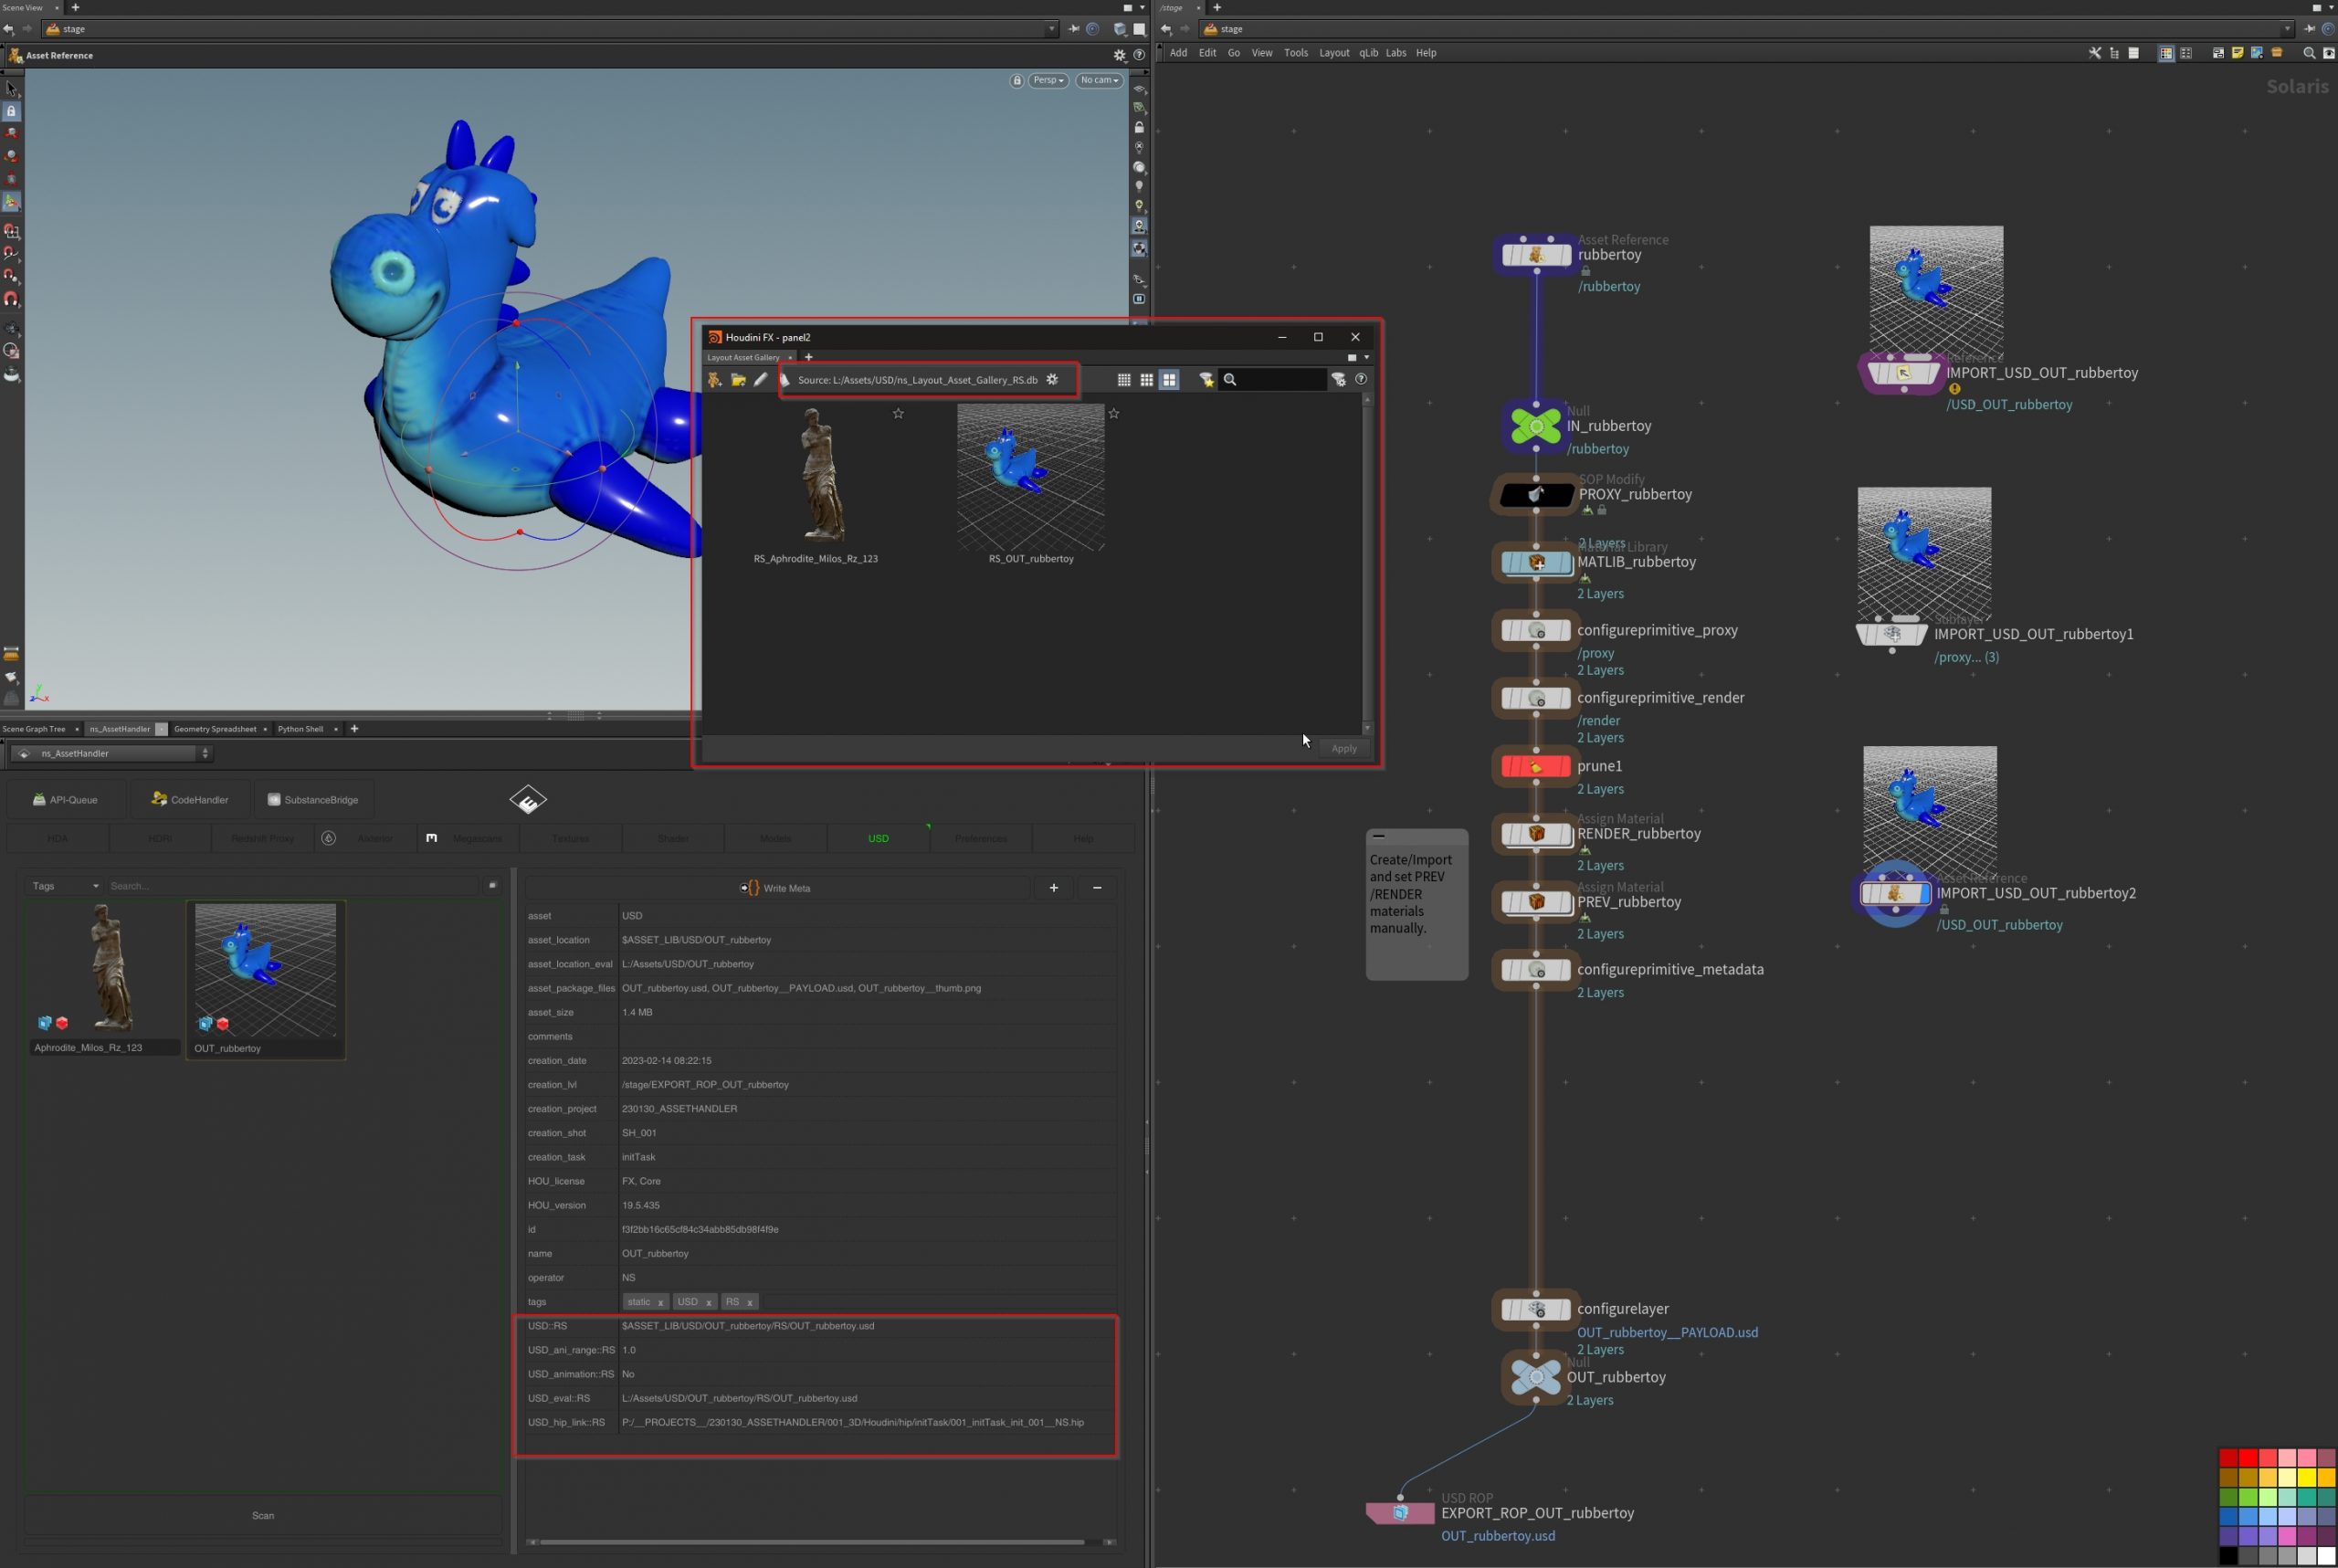Star the RS_OUT_rubbertoy gallery item
Viewport: 2338px width, 1568px height.
coord(1114,414)
